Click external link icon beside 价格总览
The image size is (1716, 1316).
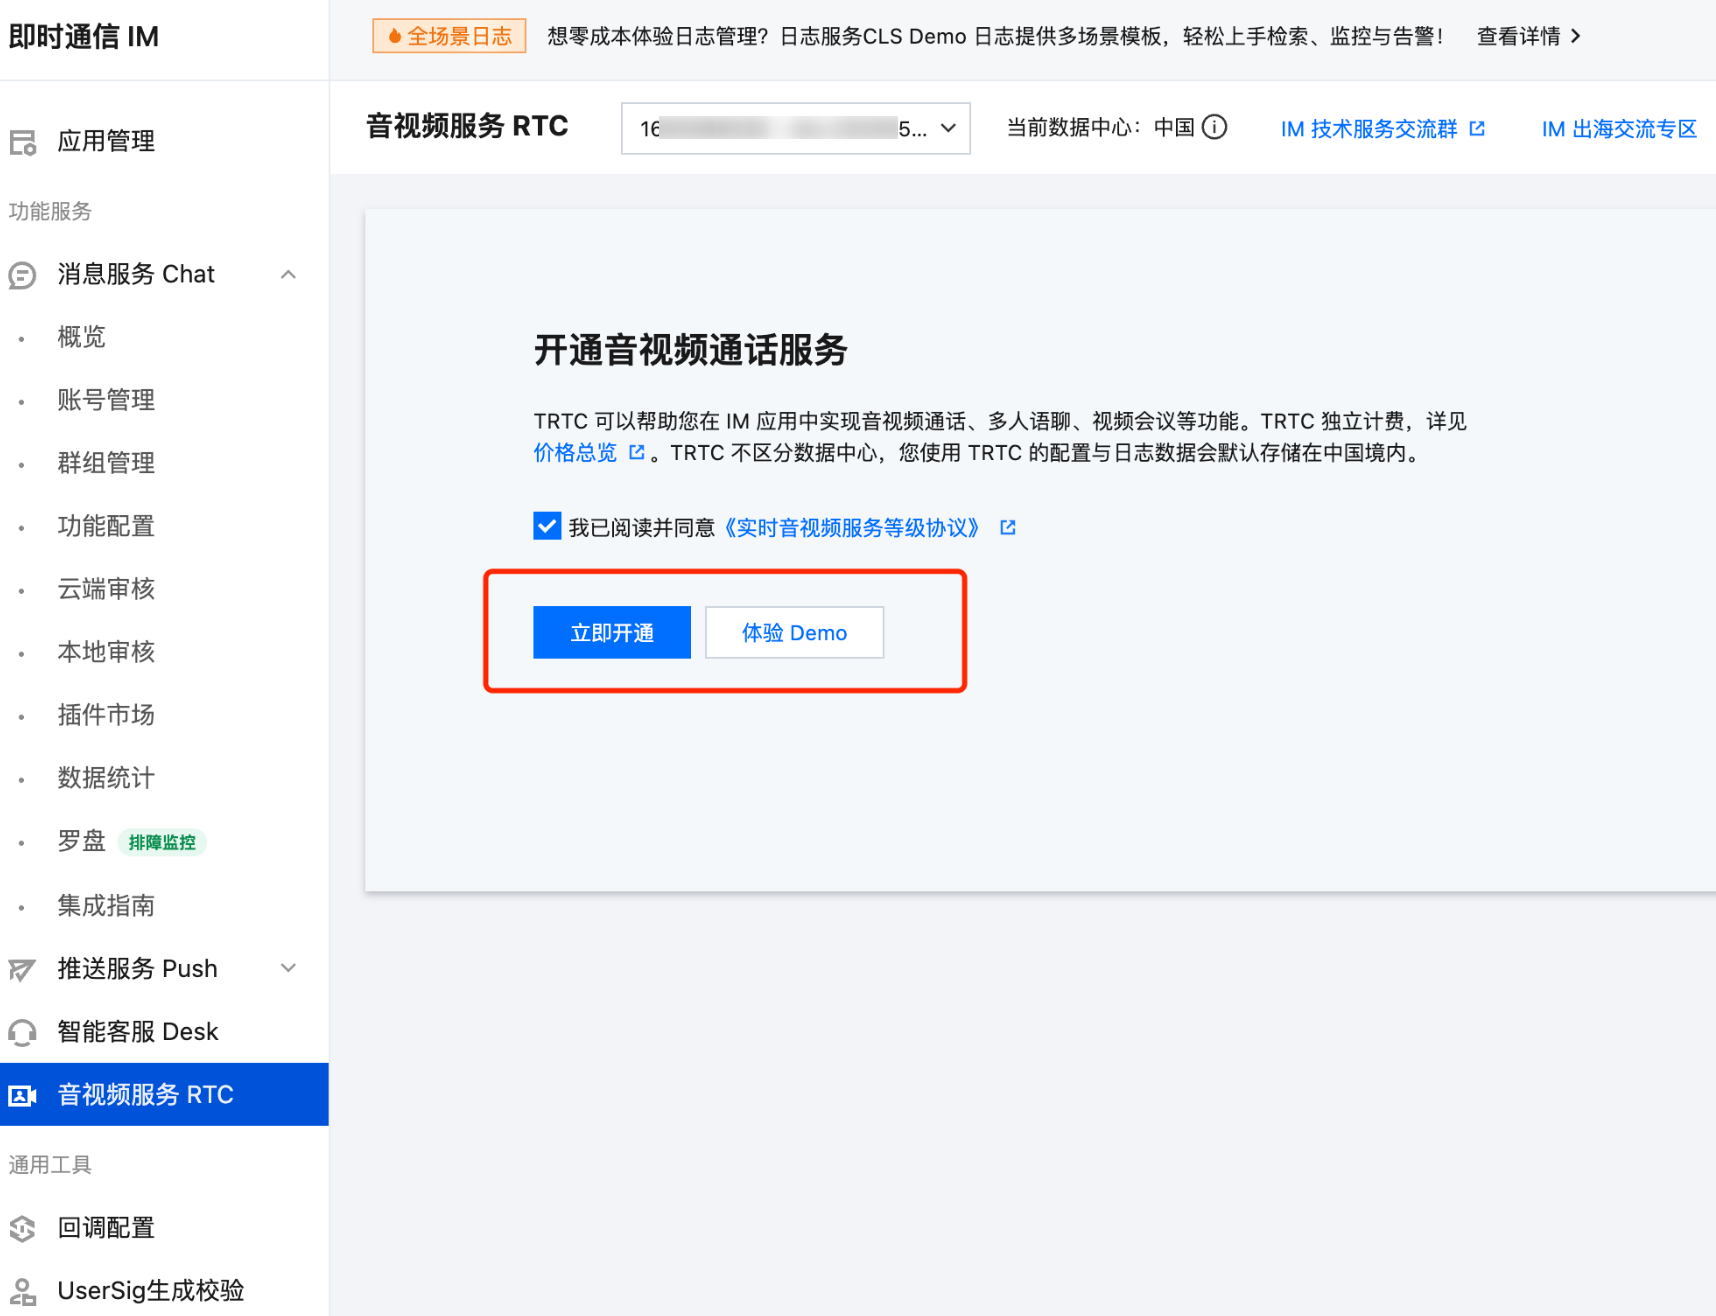point(637,453)
